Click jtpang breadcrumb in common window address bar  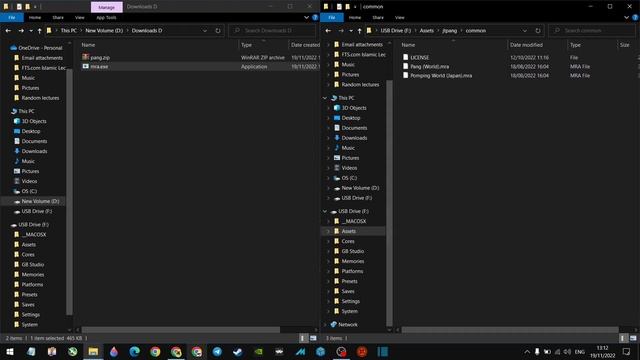click(x=450, y=31)
